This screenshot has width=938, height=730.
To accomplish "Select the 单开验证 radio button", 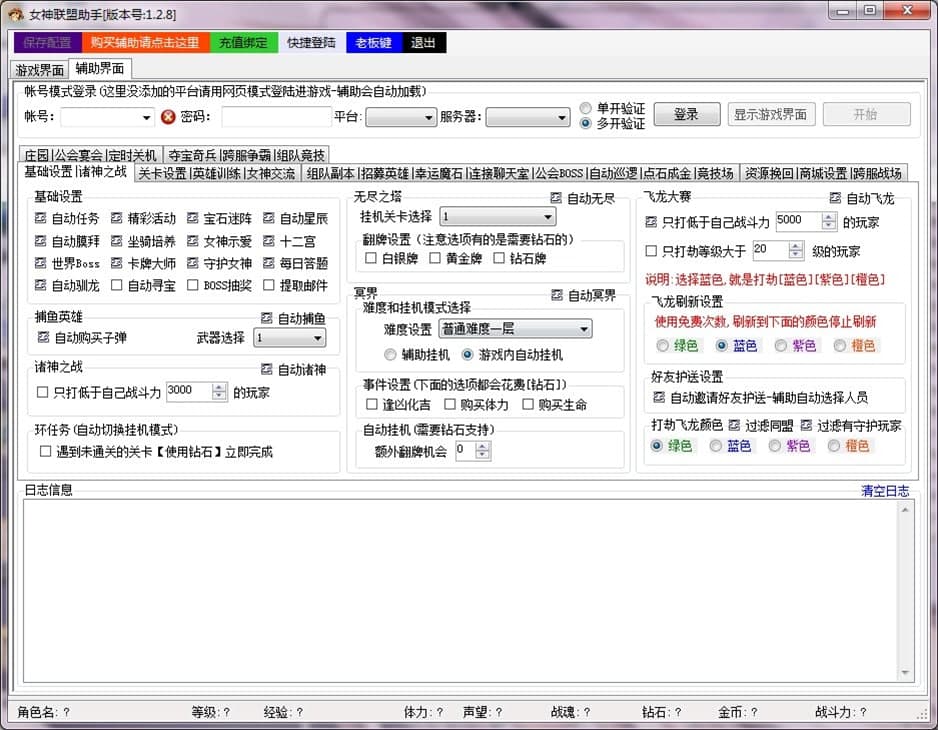I will [586, 108].
